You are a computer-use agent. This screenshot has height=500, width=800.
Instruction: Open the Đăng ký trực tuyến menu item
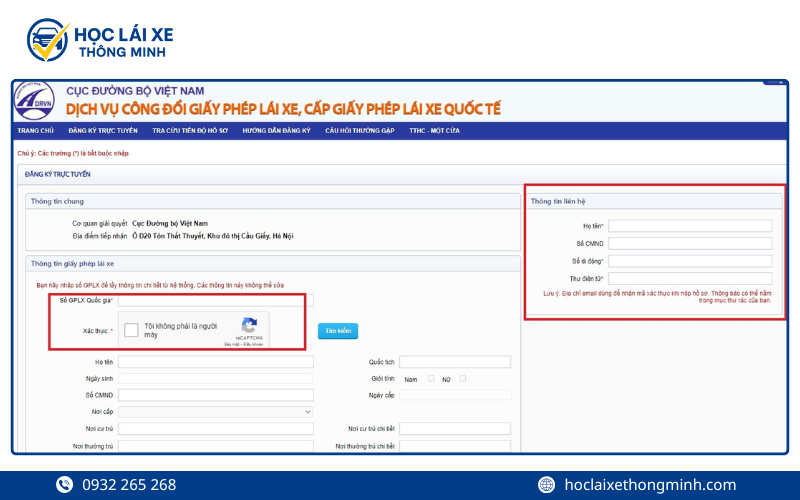point(103,131)
